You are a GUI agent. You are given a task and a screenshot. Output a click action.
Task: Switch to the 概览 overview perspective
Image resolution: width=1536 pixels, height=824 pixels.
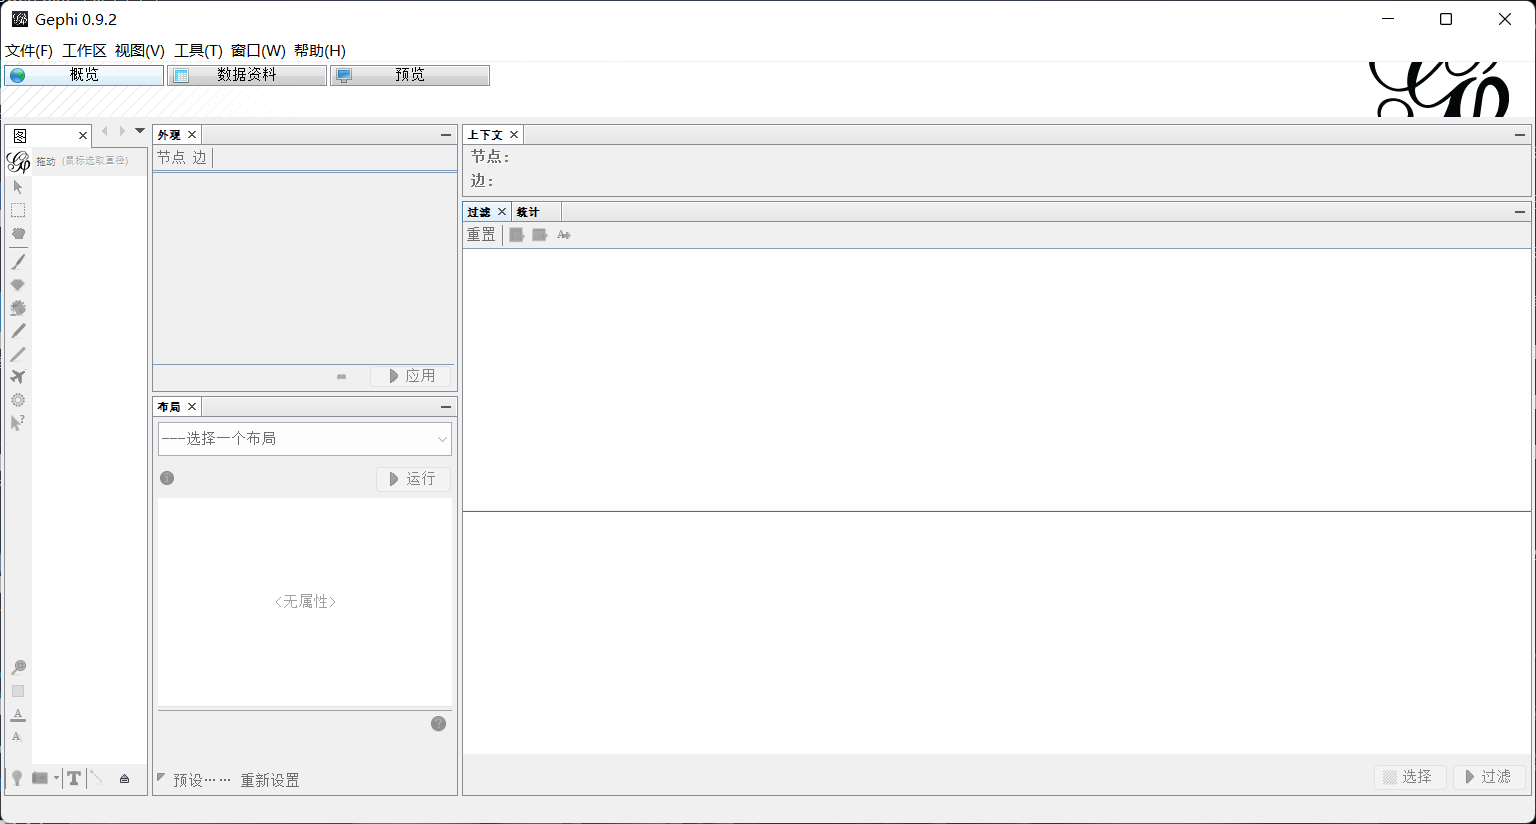pos(84,75)
